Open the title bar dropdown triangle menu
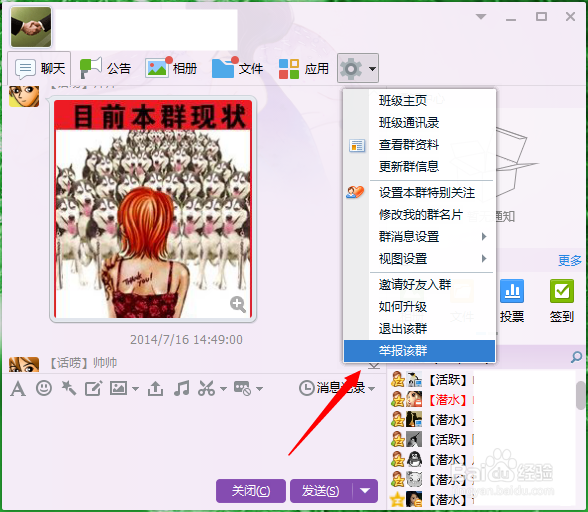This screenshot has height=512, width=588. [481, 17]
